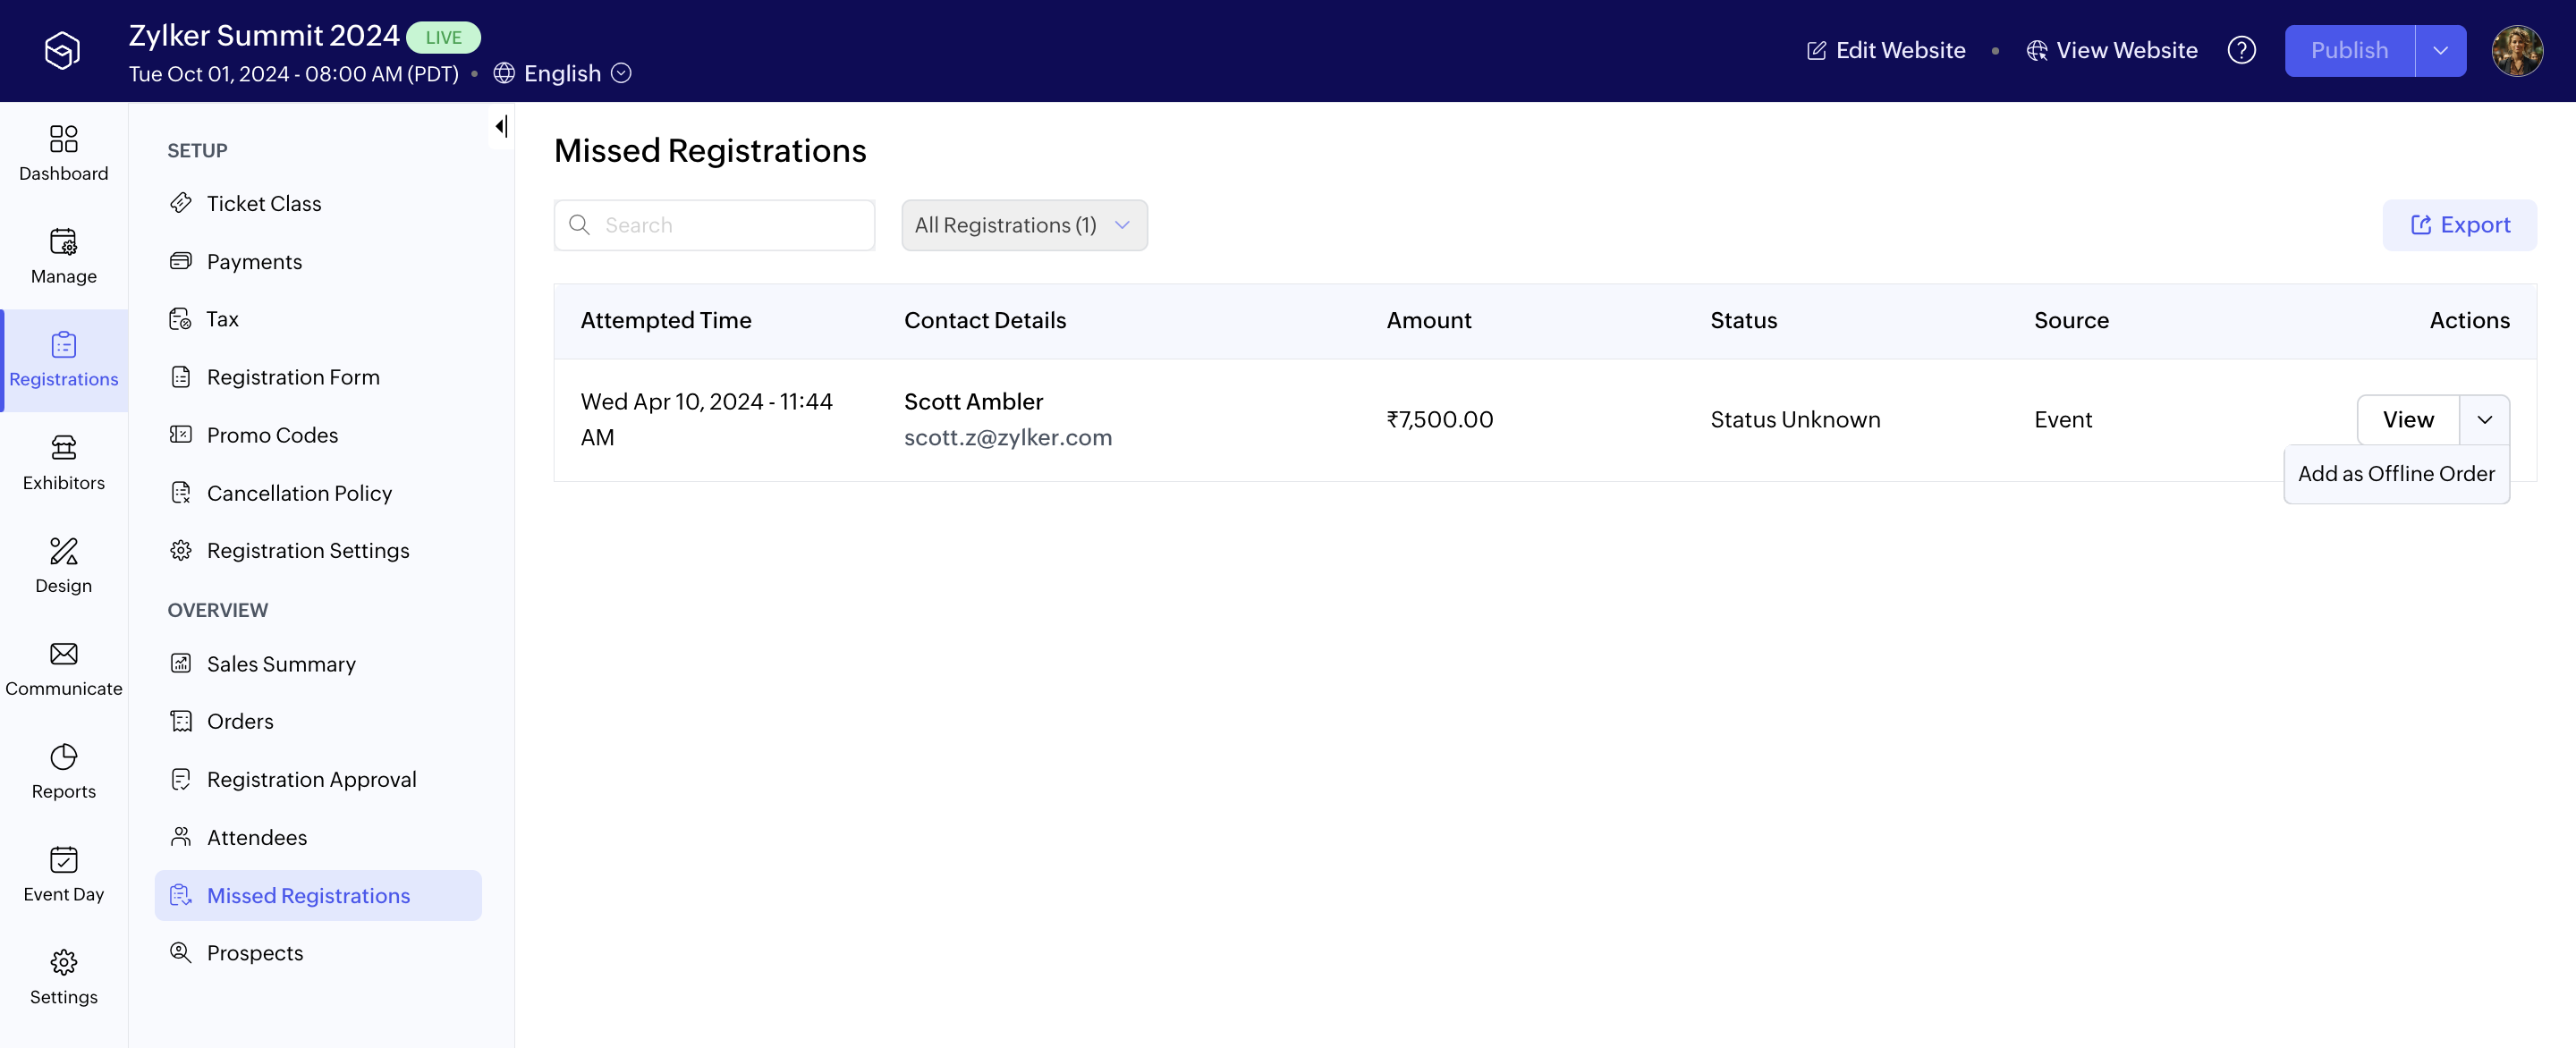Click the Attendees people icon

[181, 836]
